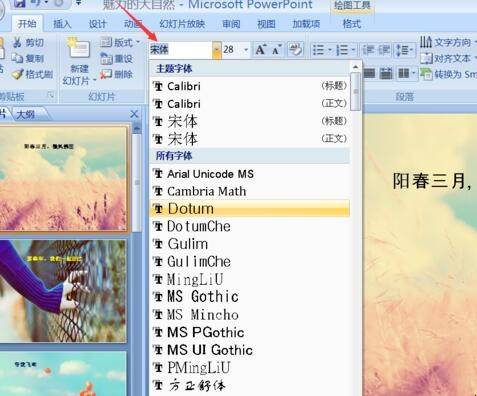Select the 格式 drawing tools tab
477x396 pixels.
click(352, 24)
